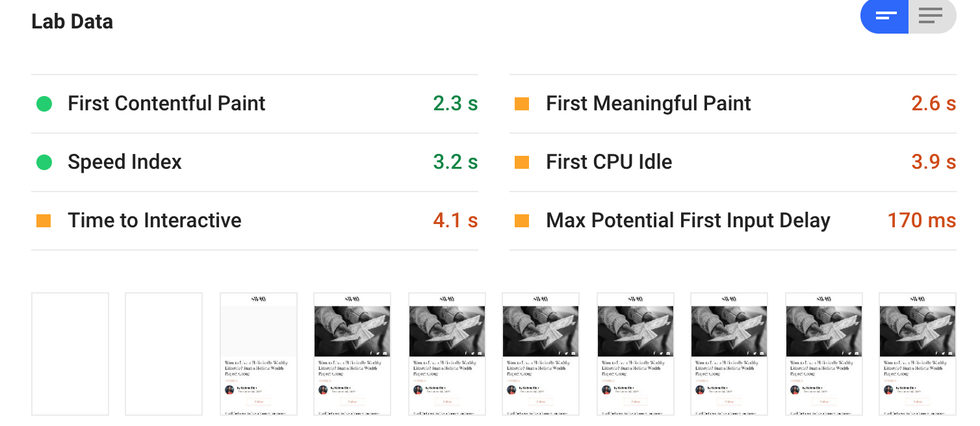The width and height of the screenshot is (980, 426).
Task: Switch to the expanded metrics description view
Action: (931, 16)
